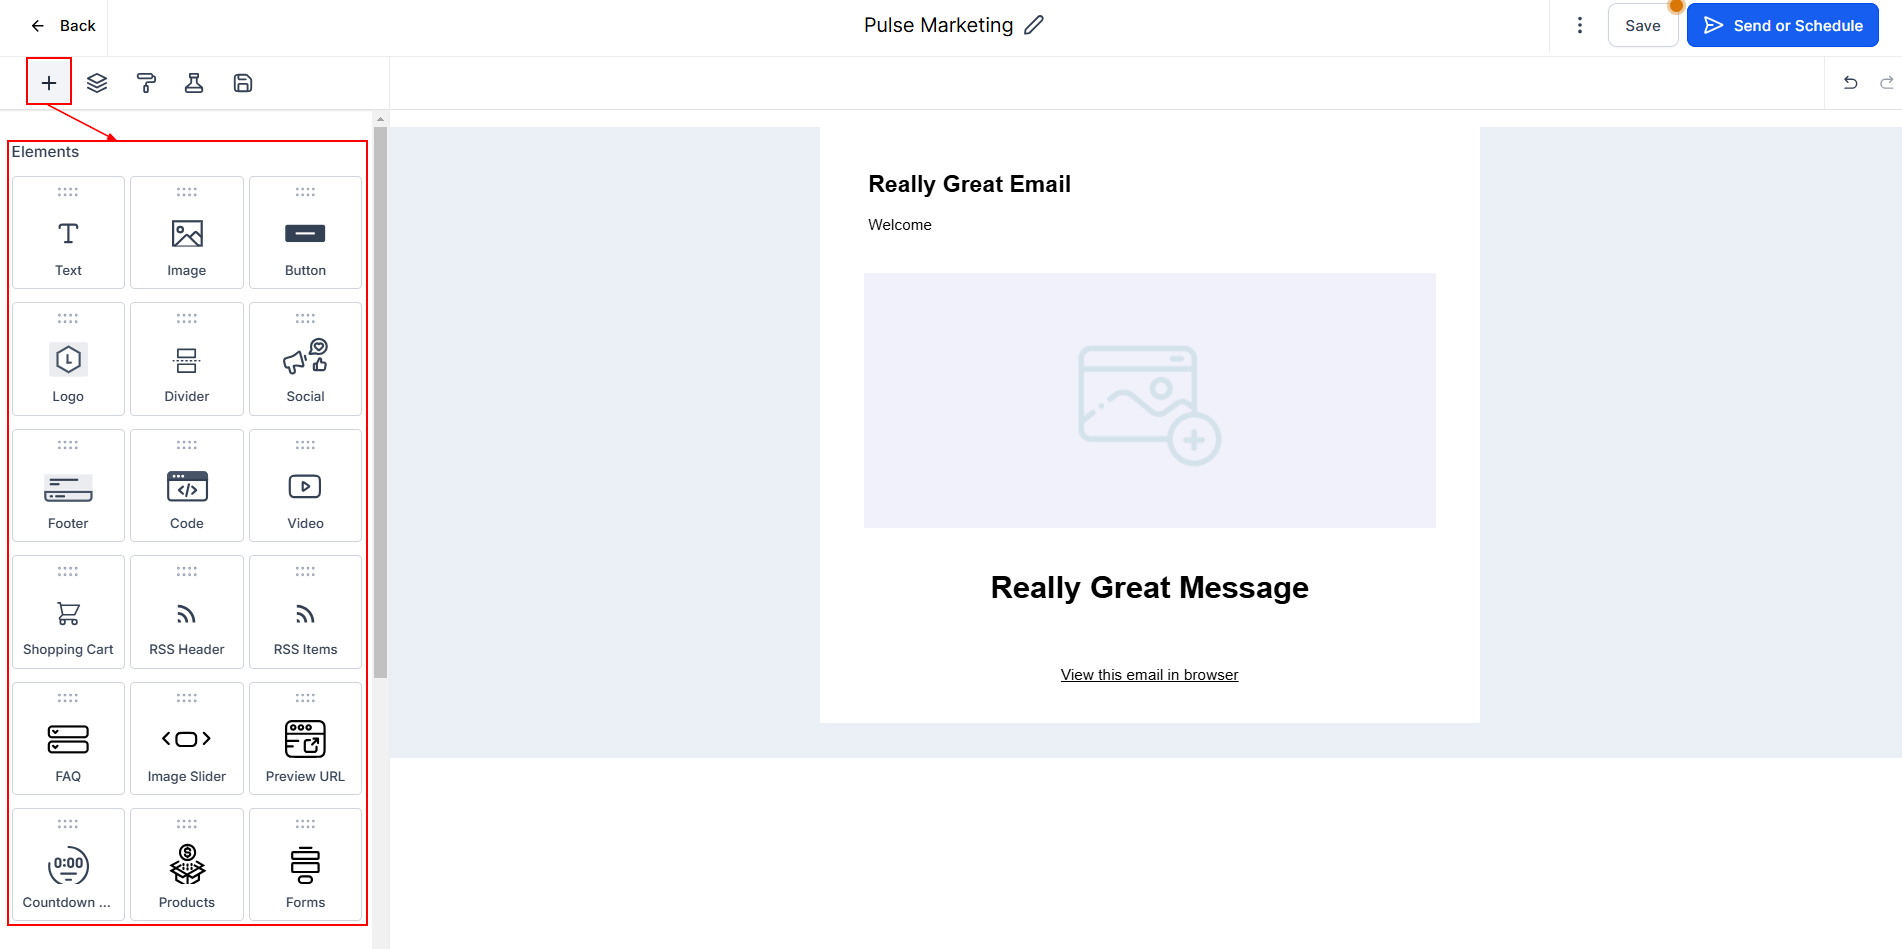Screen dimensions: 1902x949
Task: Select the Shopping Cart element
Action: [x=68, y=612]
